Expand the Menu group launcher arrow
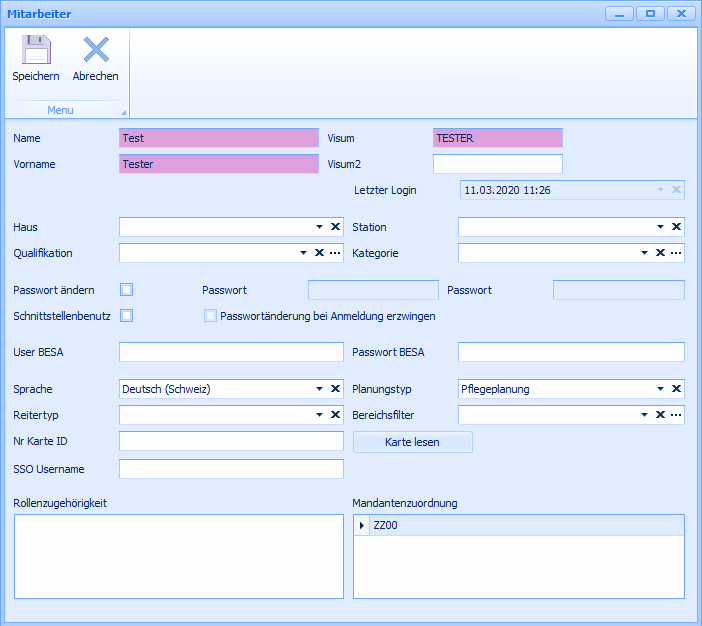 (x=124, y=112)
